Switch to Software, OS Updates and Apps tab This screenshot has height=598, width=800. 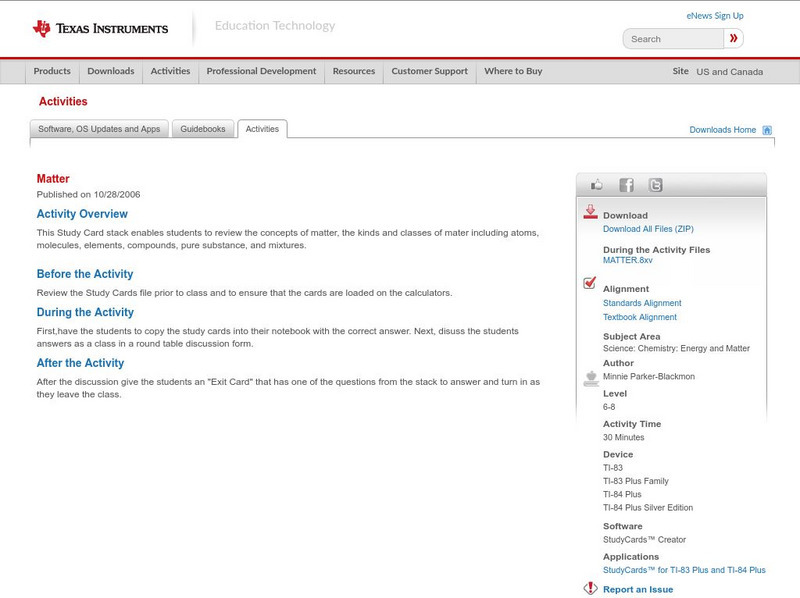pos(99,129)
